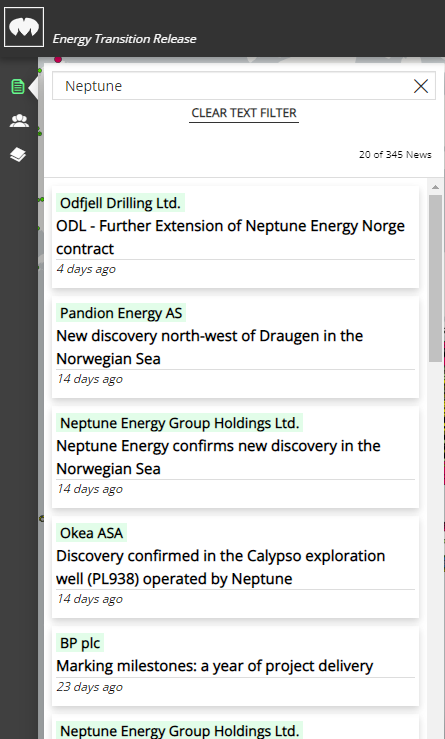
Task: Open Marking milestones project delivery article
Action: [214, 665]
